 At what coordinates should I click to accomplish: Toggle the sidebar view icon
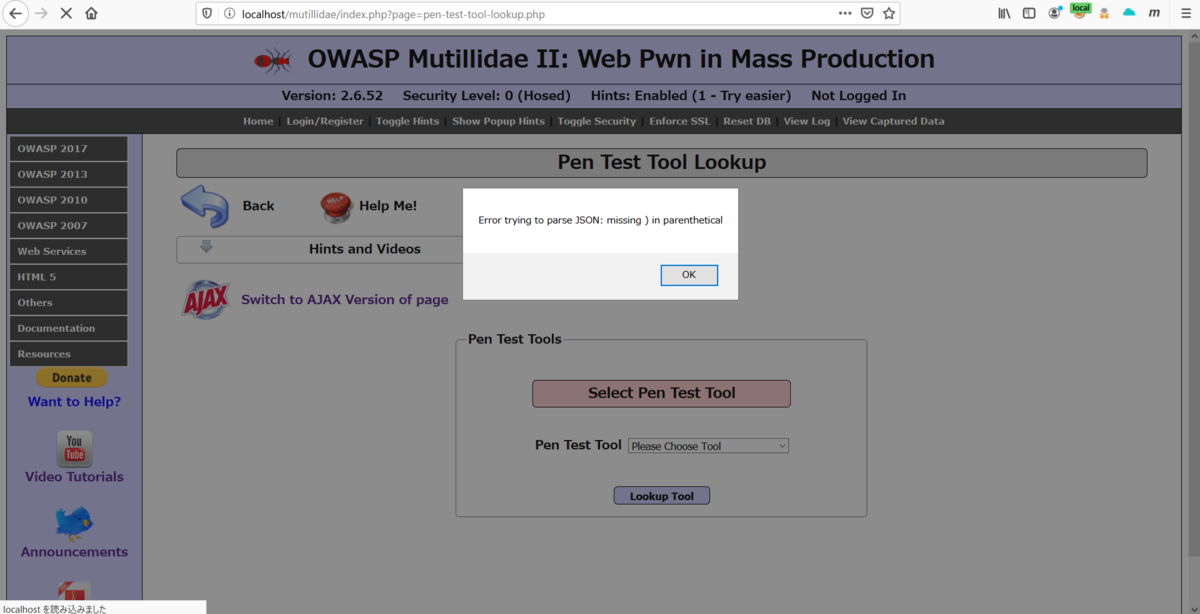click(x=1029, y=14)
